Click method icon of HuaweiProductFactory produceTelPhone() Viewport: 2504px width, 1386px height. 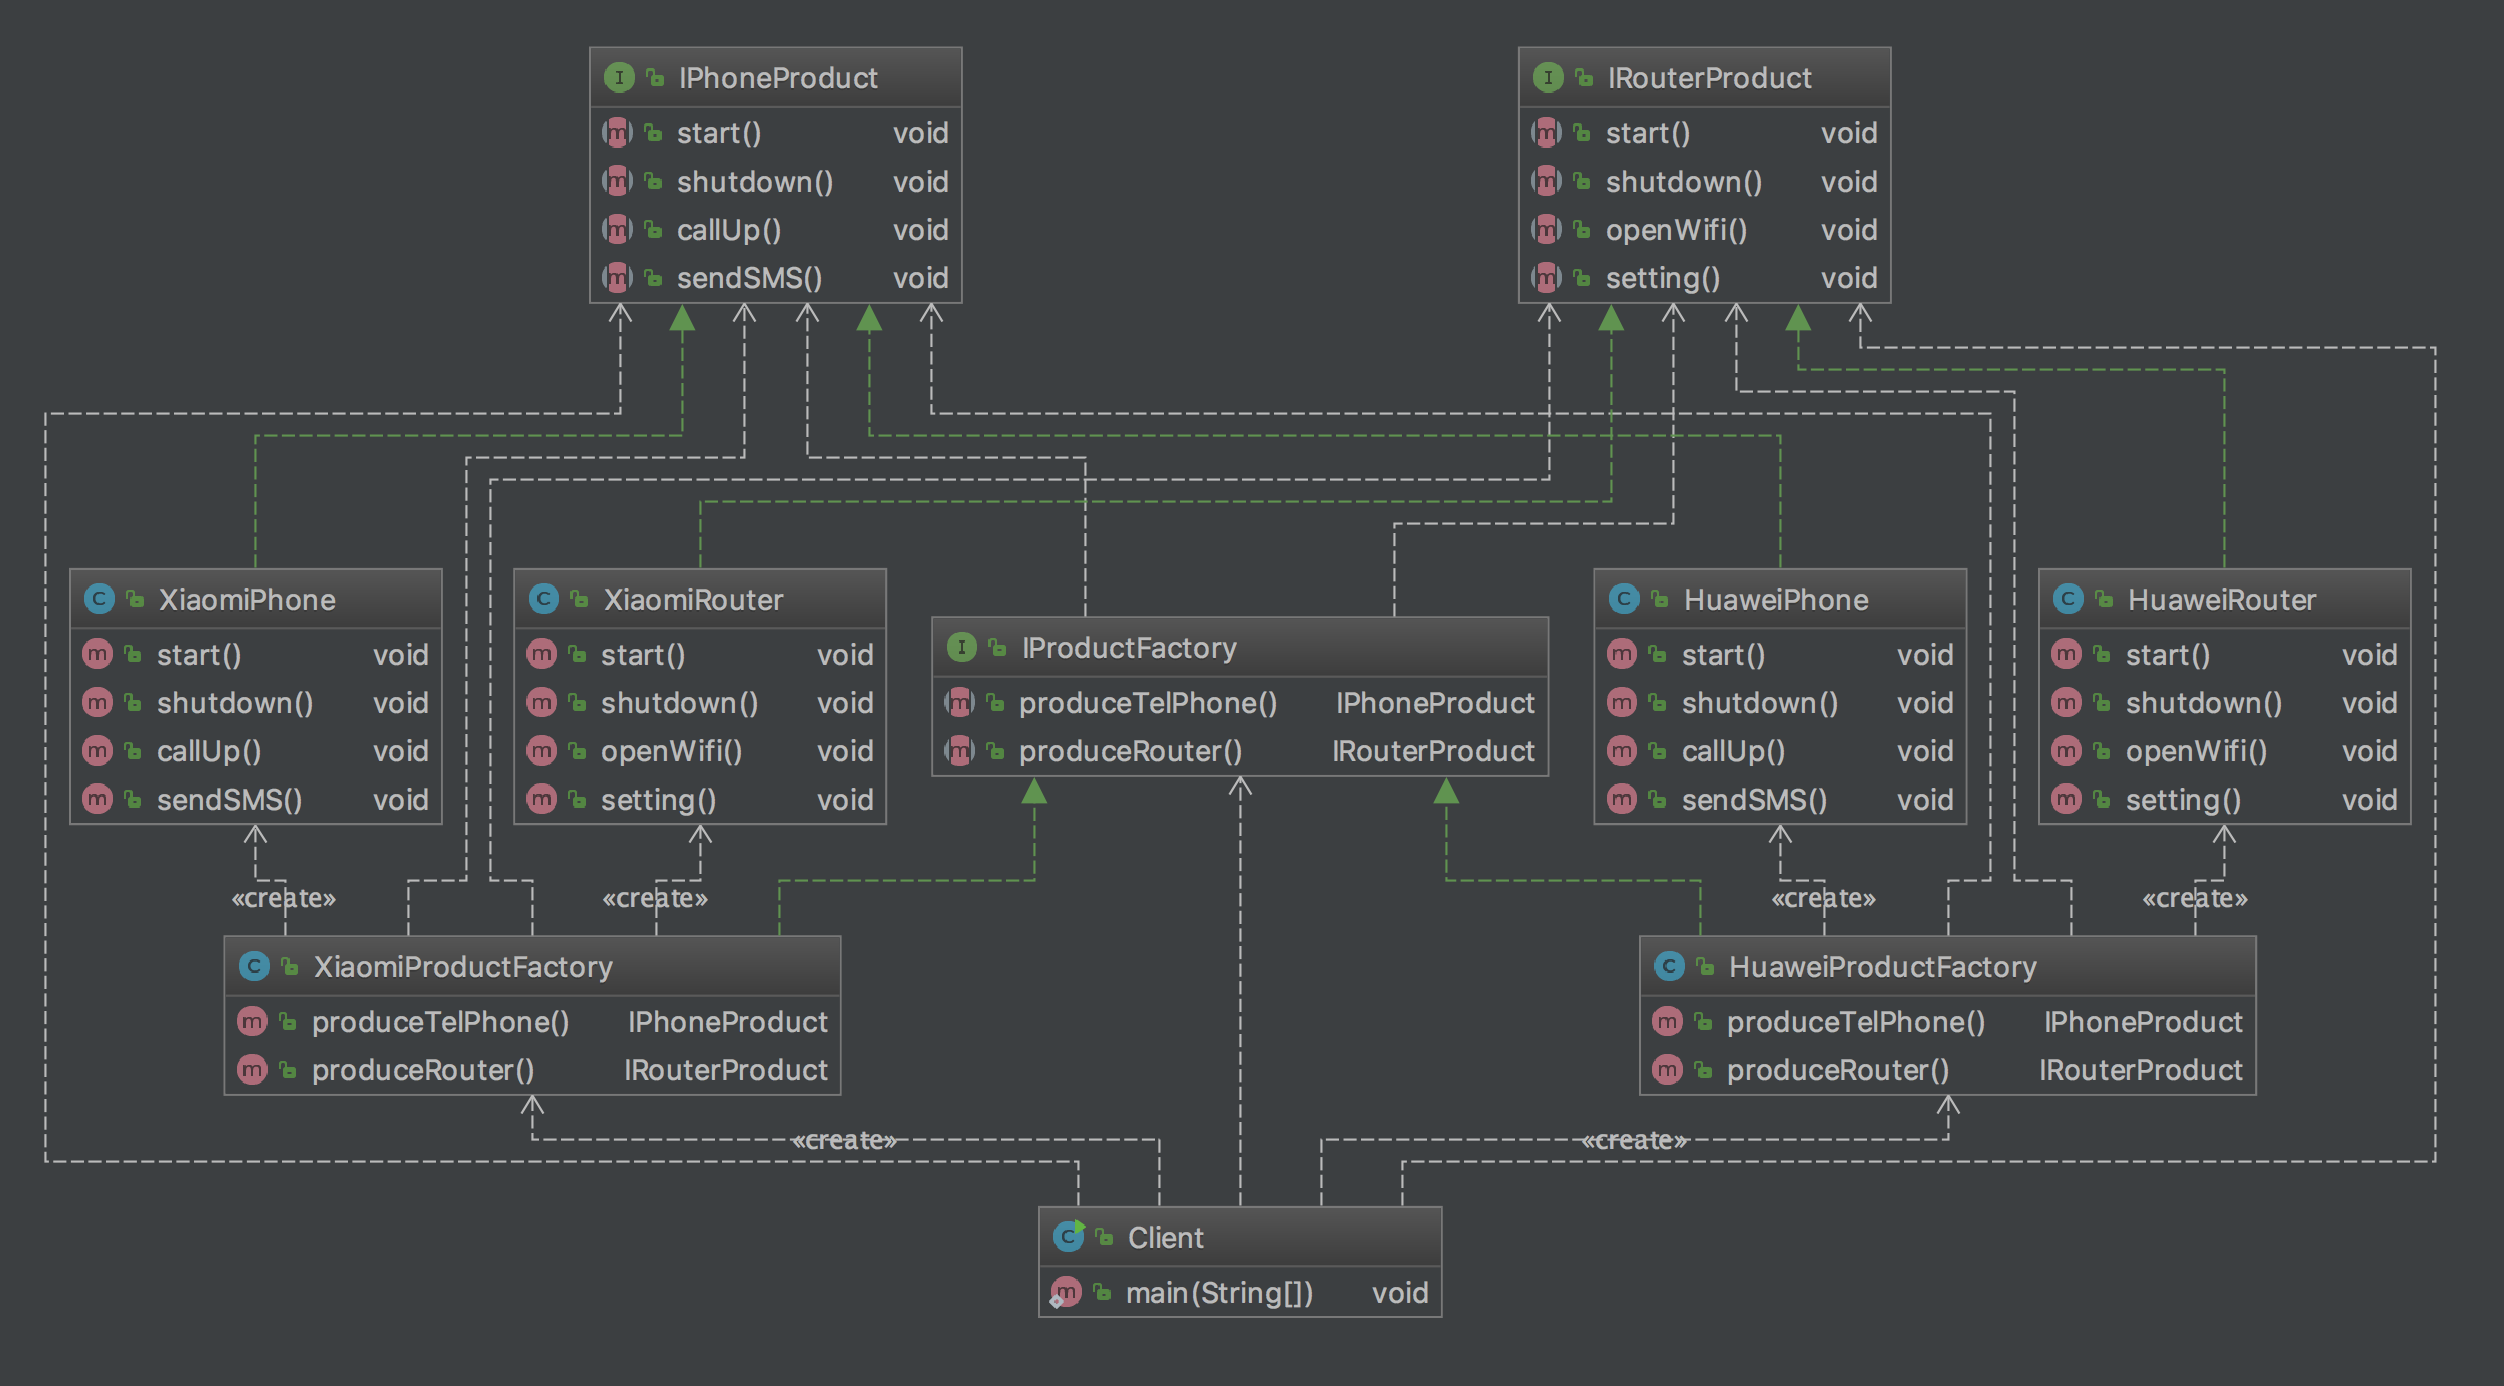click(x=1667, y=1022)
